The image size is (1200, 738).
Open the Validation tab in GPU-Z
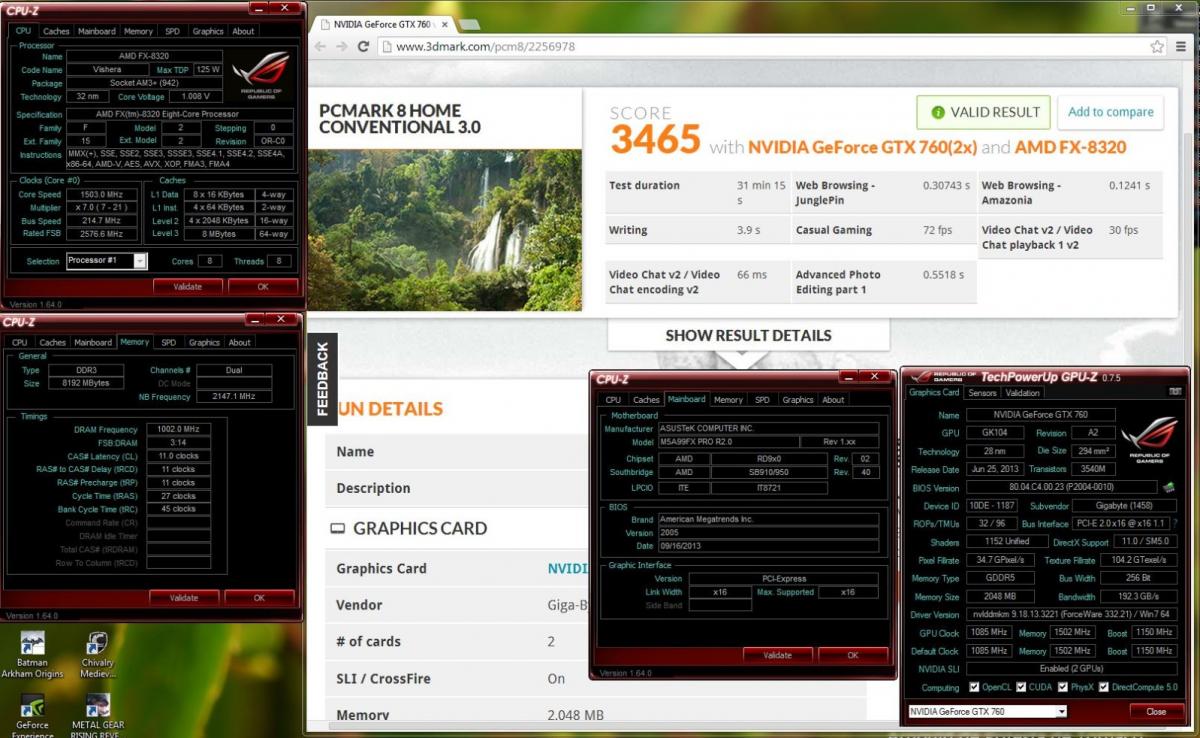1022,393
